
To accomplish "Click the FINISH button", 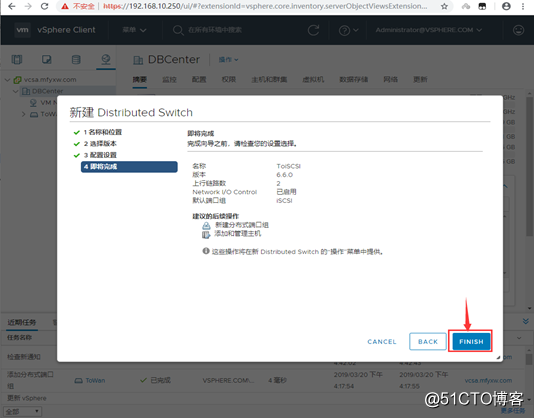I will pos(471,341).
